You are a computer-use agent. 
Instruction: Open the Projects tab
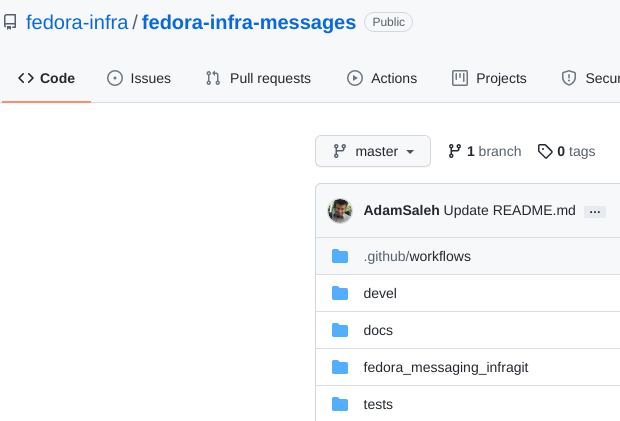[489, 78]
